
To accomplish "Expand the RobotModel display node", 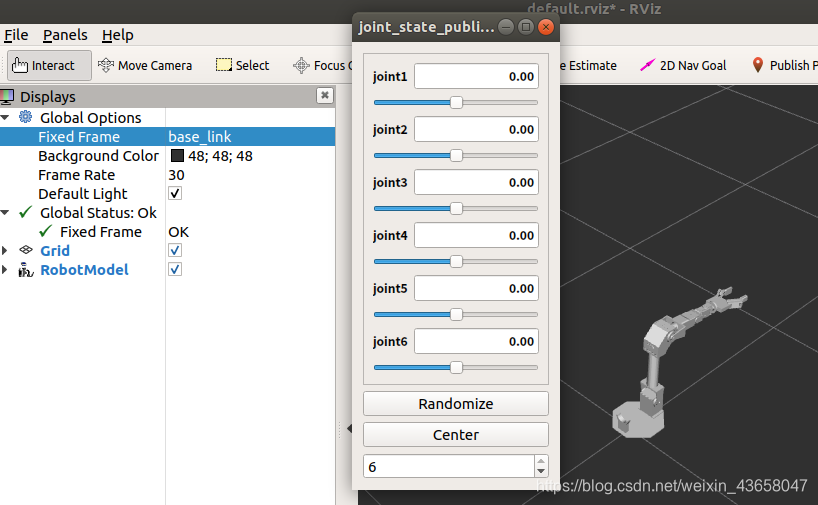I will pos(5,270).
